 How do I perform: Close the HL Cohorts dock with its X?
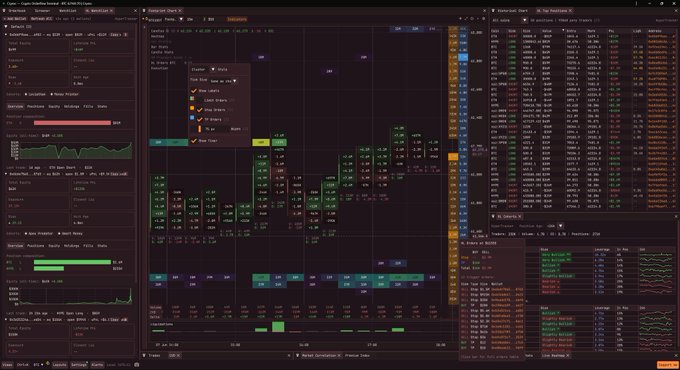tap(676, 216)
